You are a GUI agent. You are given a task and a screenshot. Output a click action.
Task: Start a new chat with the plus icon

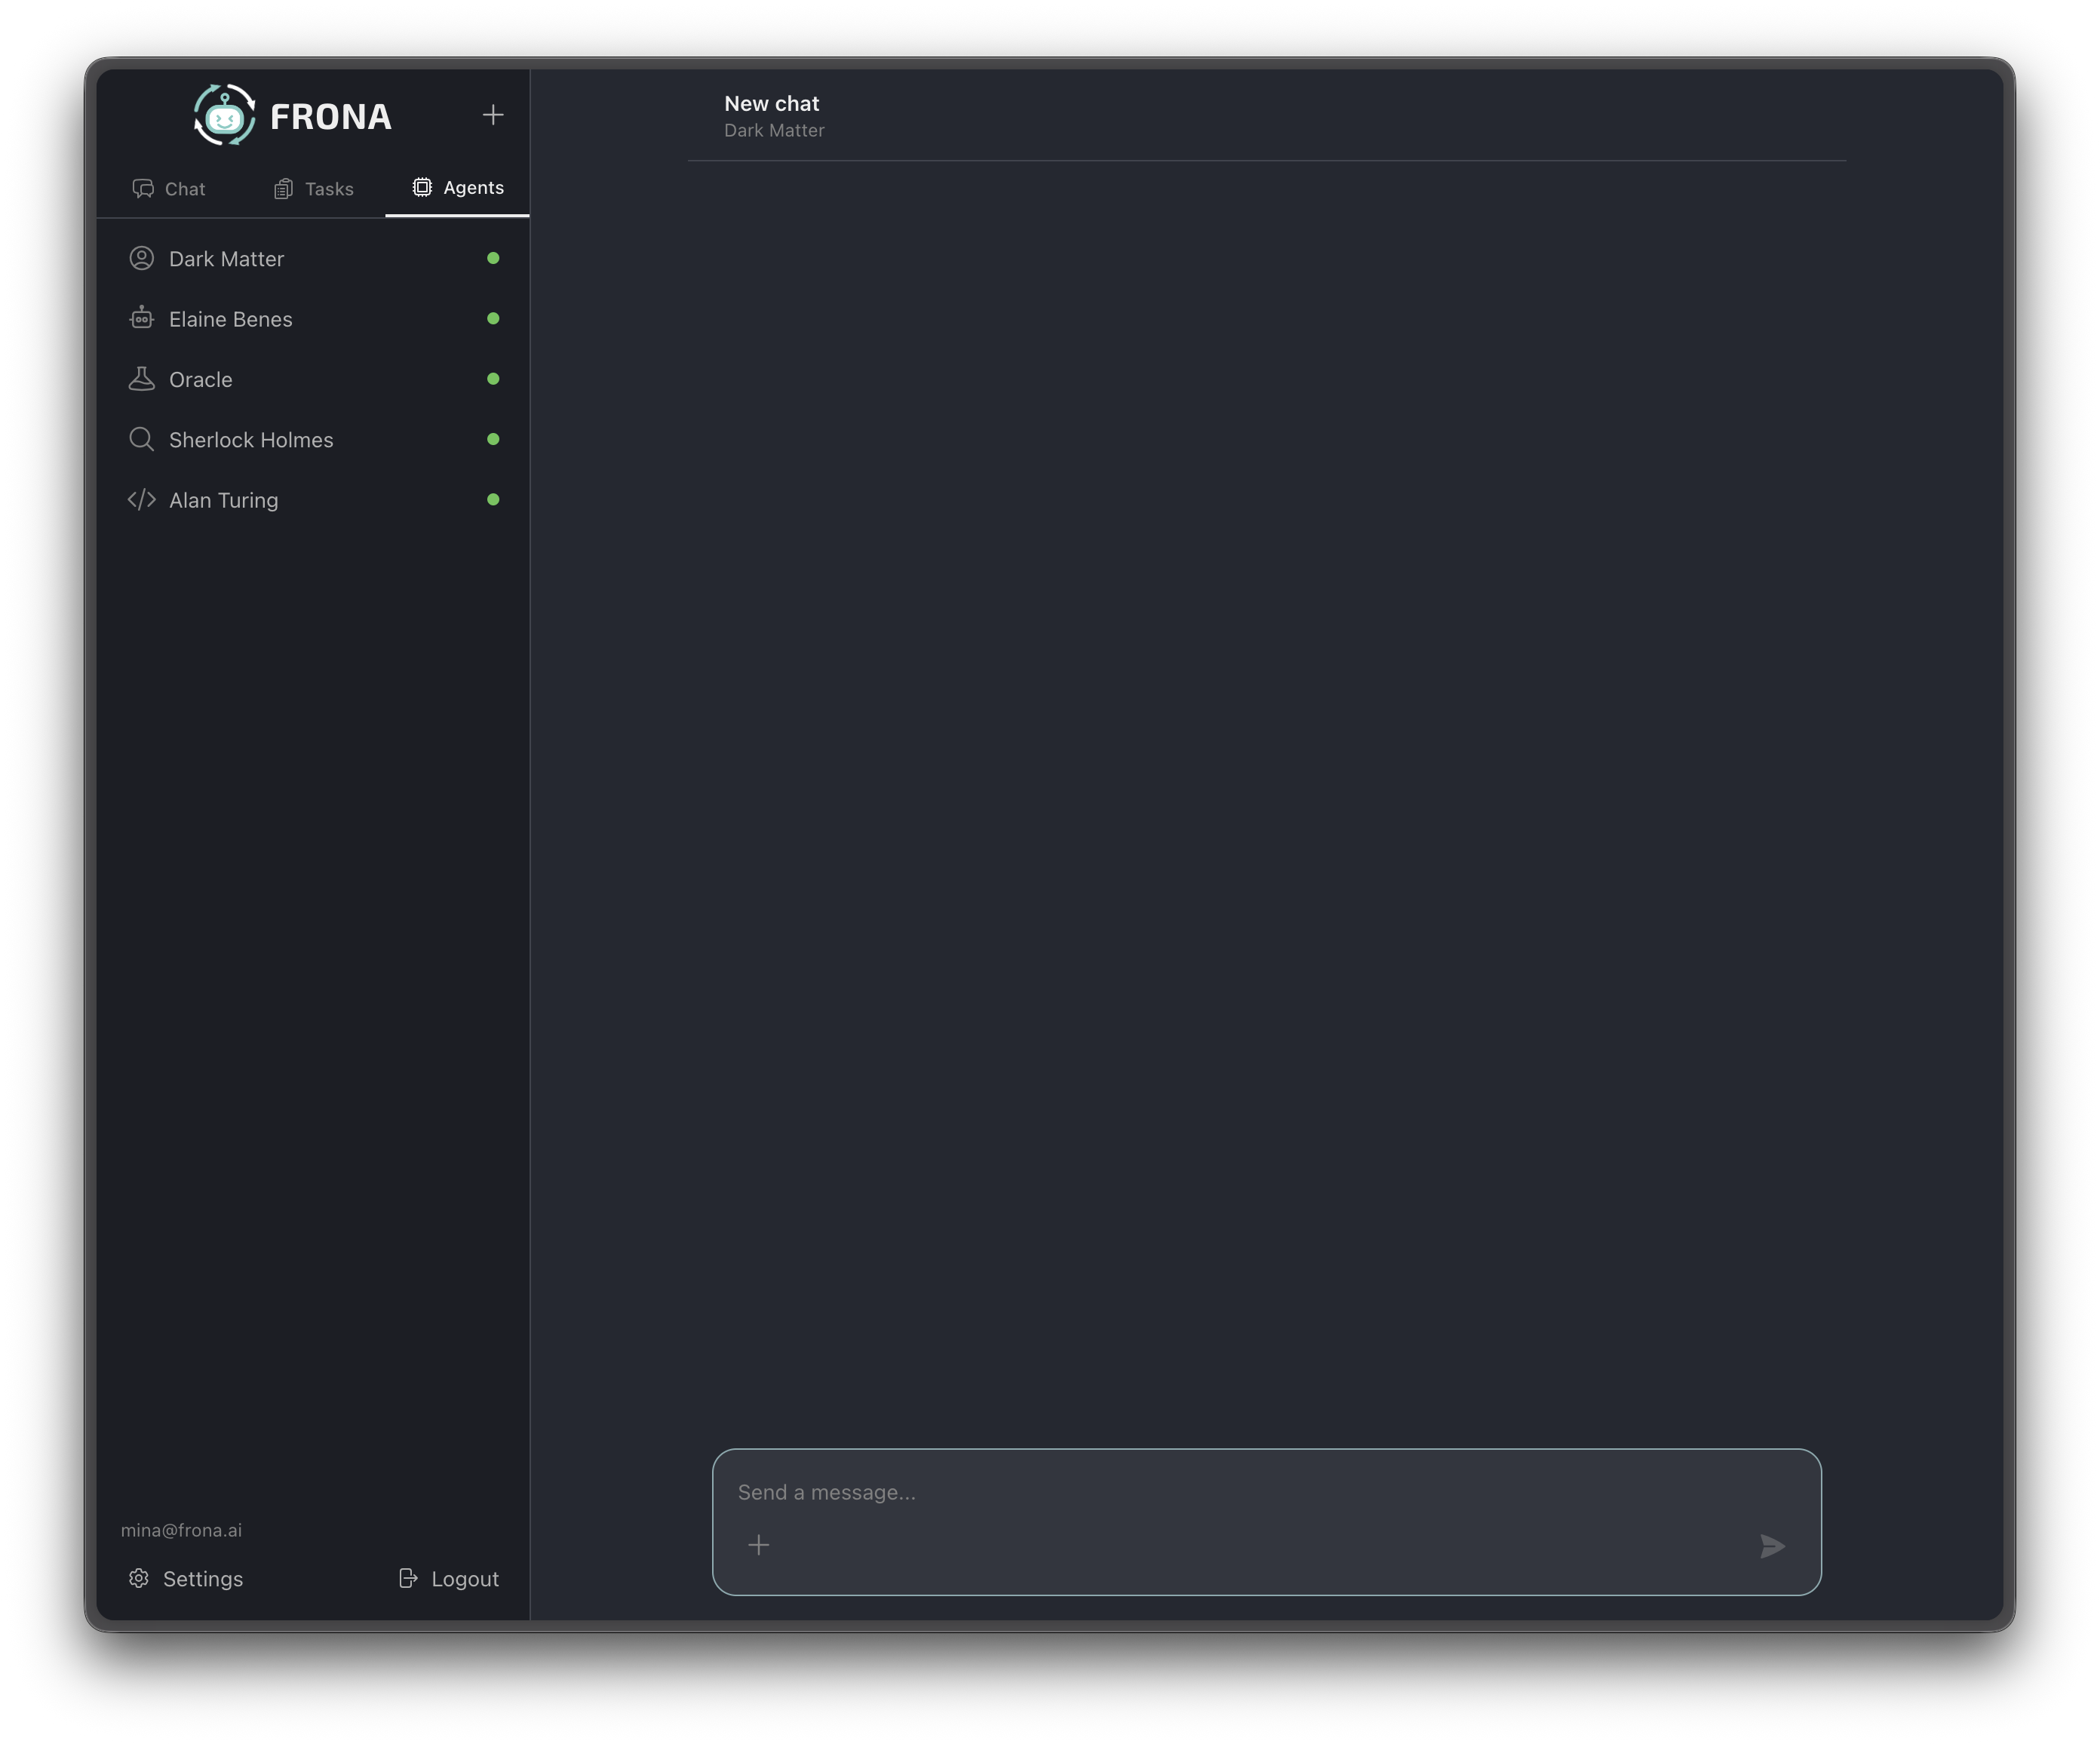click(493, 114)
